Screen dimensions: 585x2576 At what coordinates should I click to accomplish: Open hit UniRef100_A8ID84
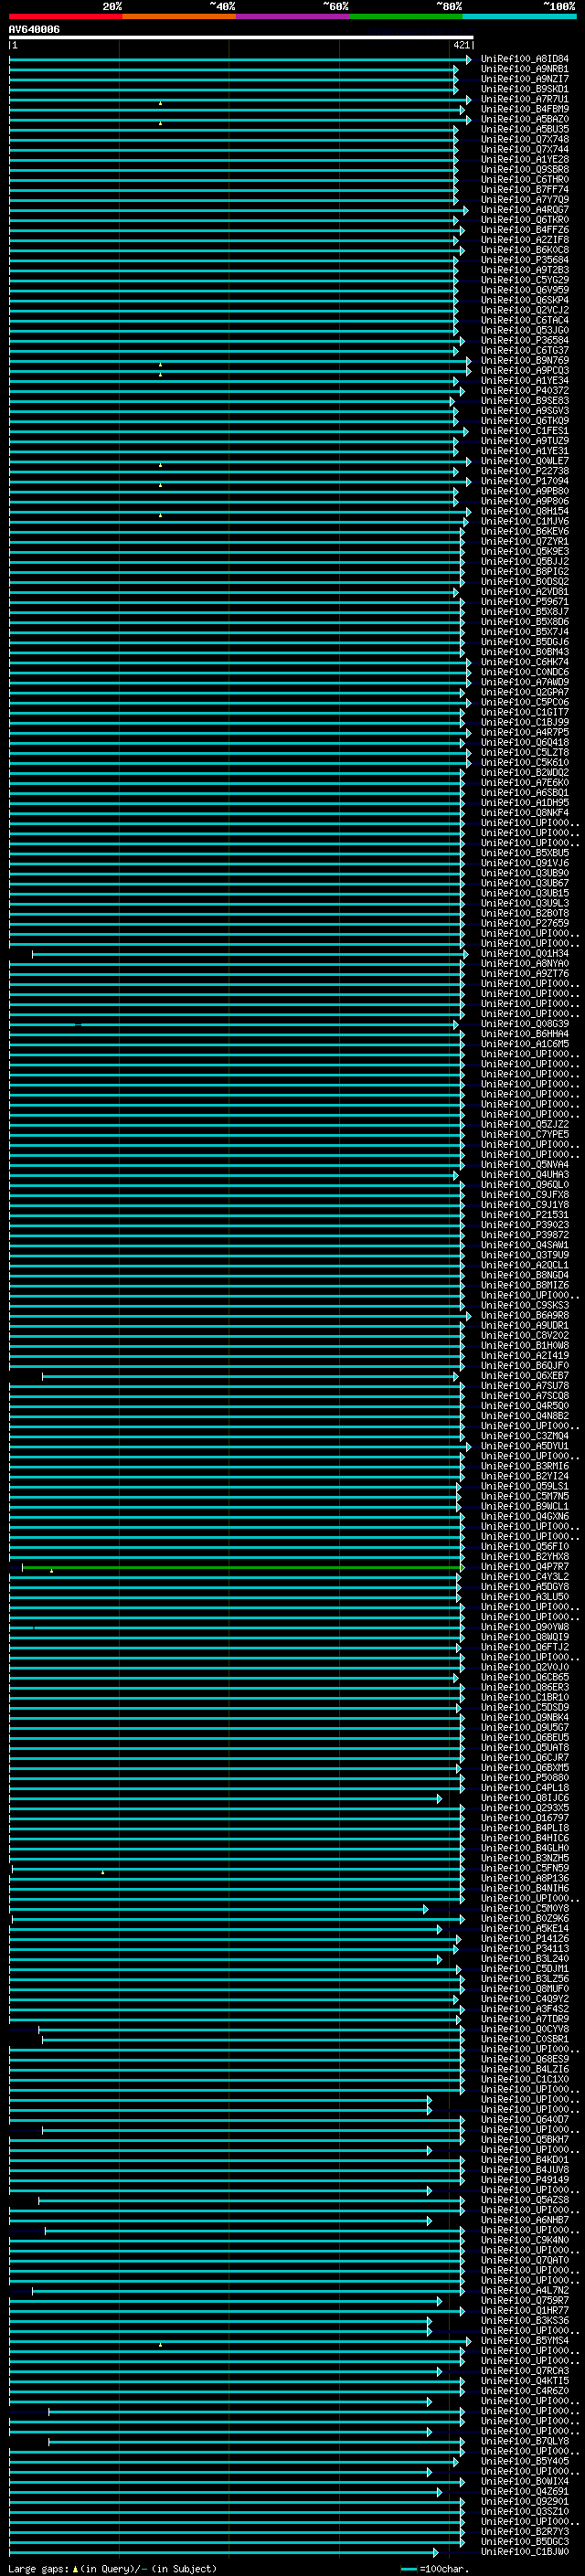pos(524,59)
